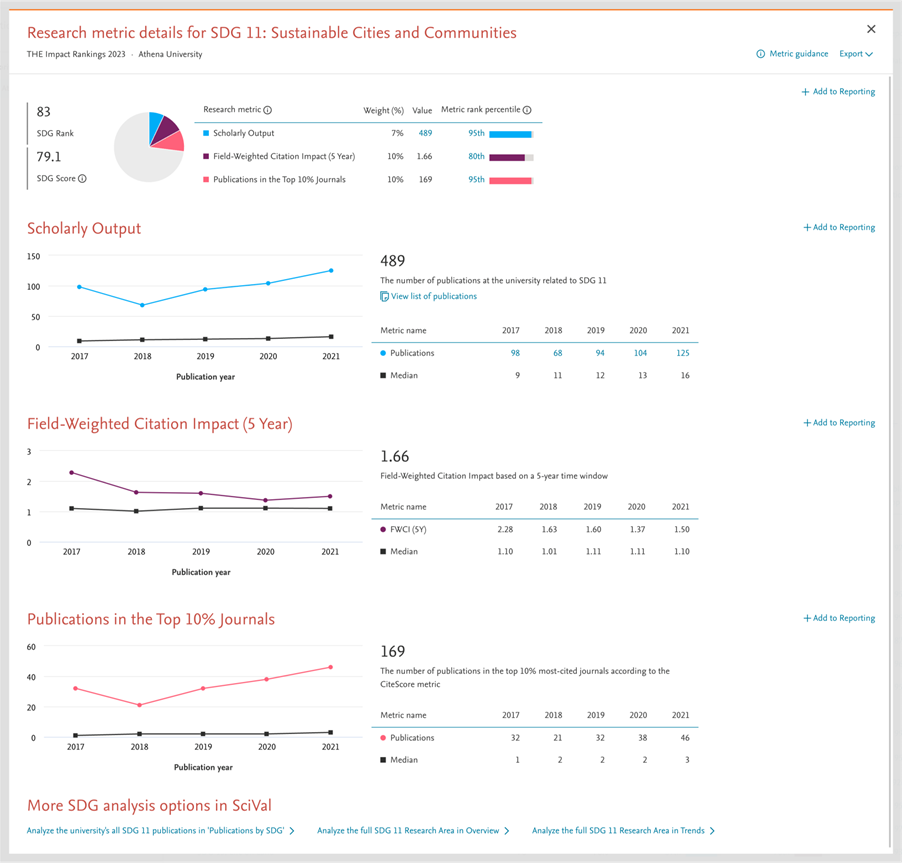This screenshot has width=902, height=863.
Task: Click chevron after Research Area in Overview link
Action: tap(507, 831)
